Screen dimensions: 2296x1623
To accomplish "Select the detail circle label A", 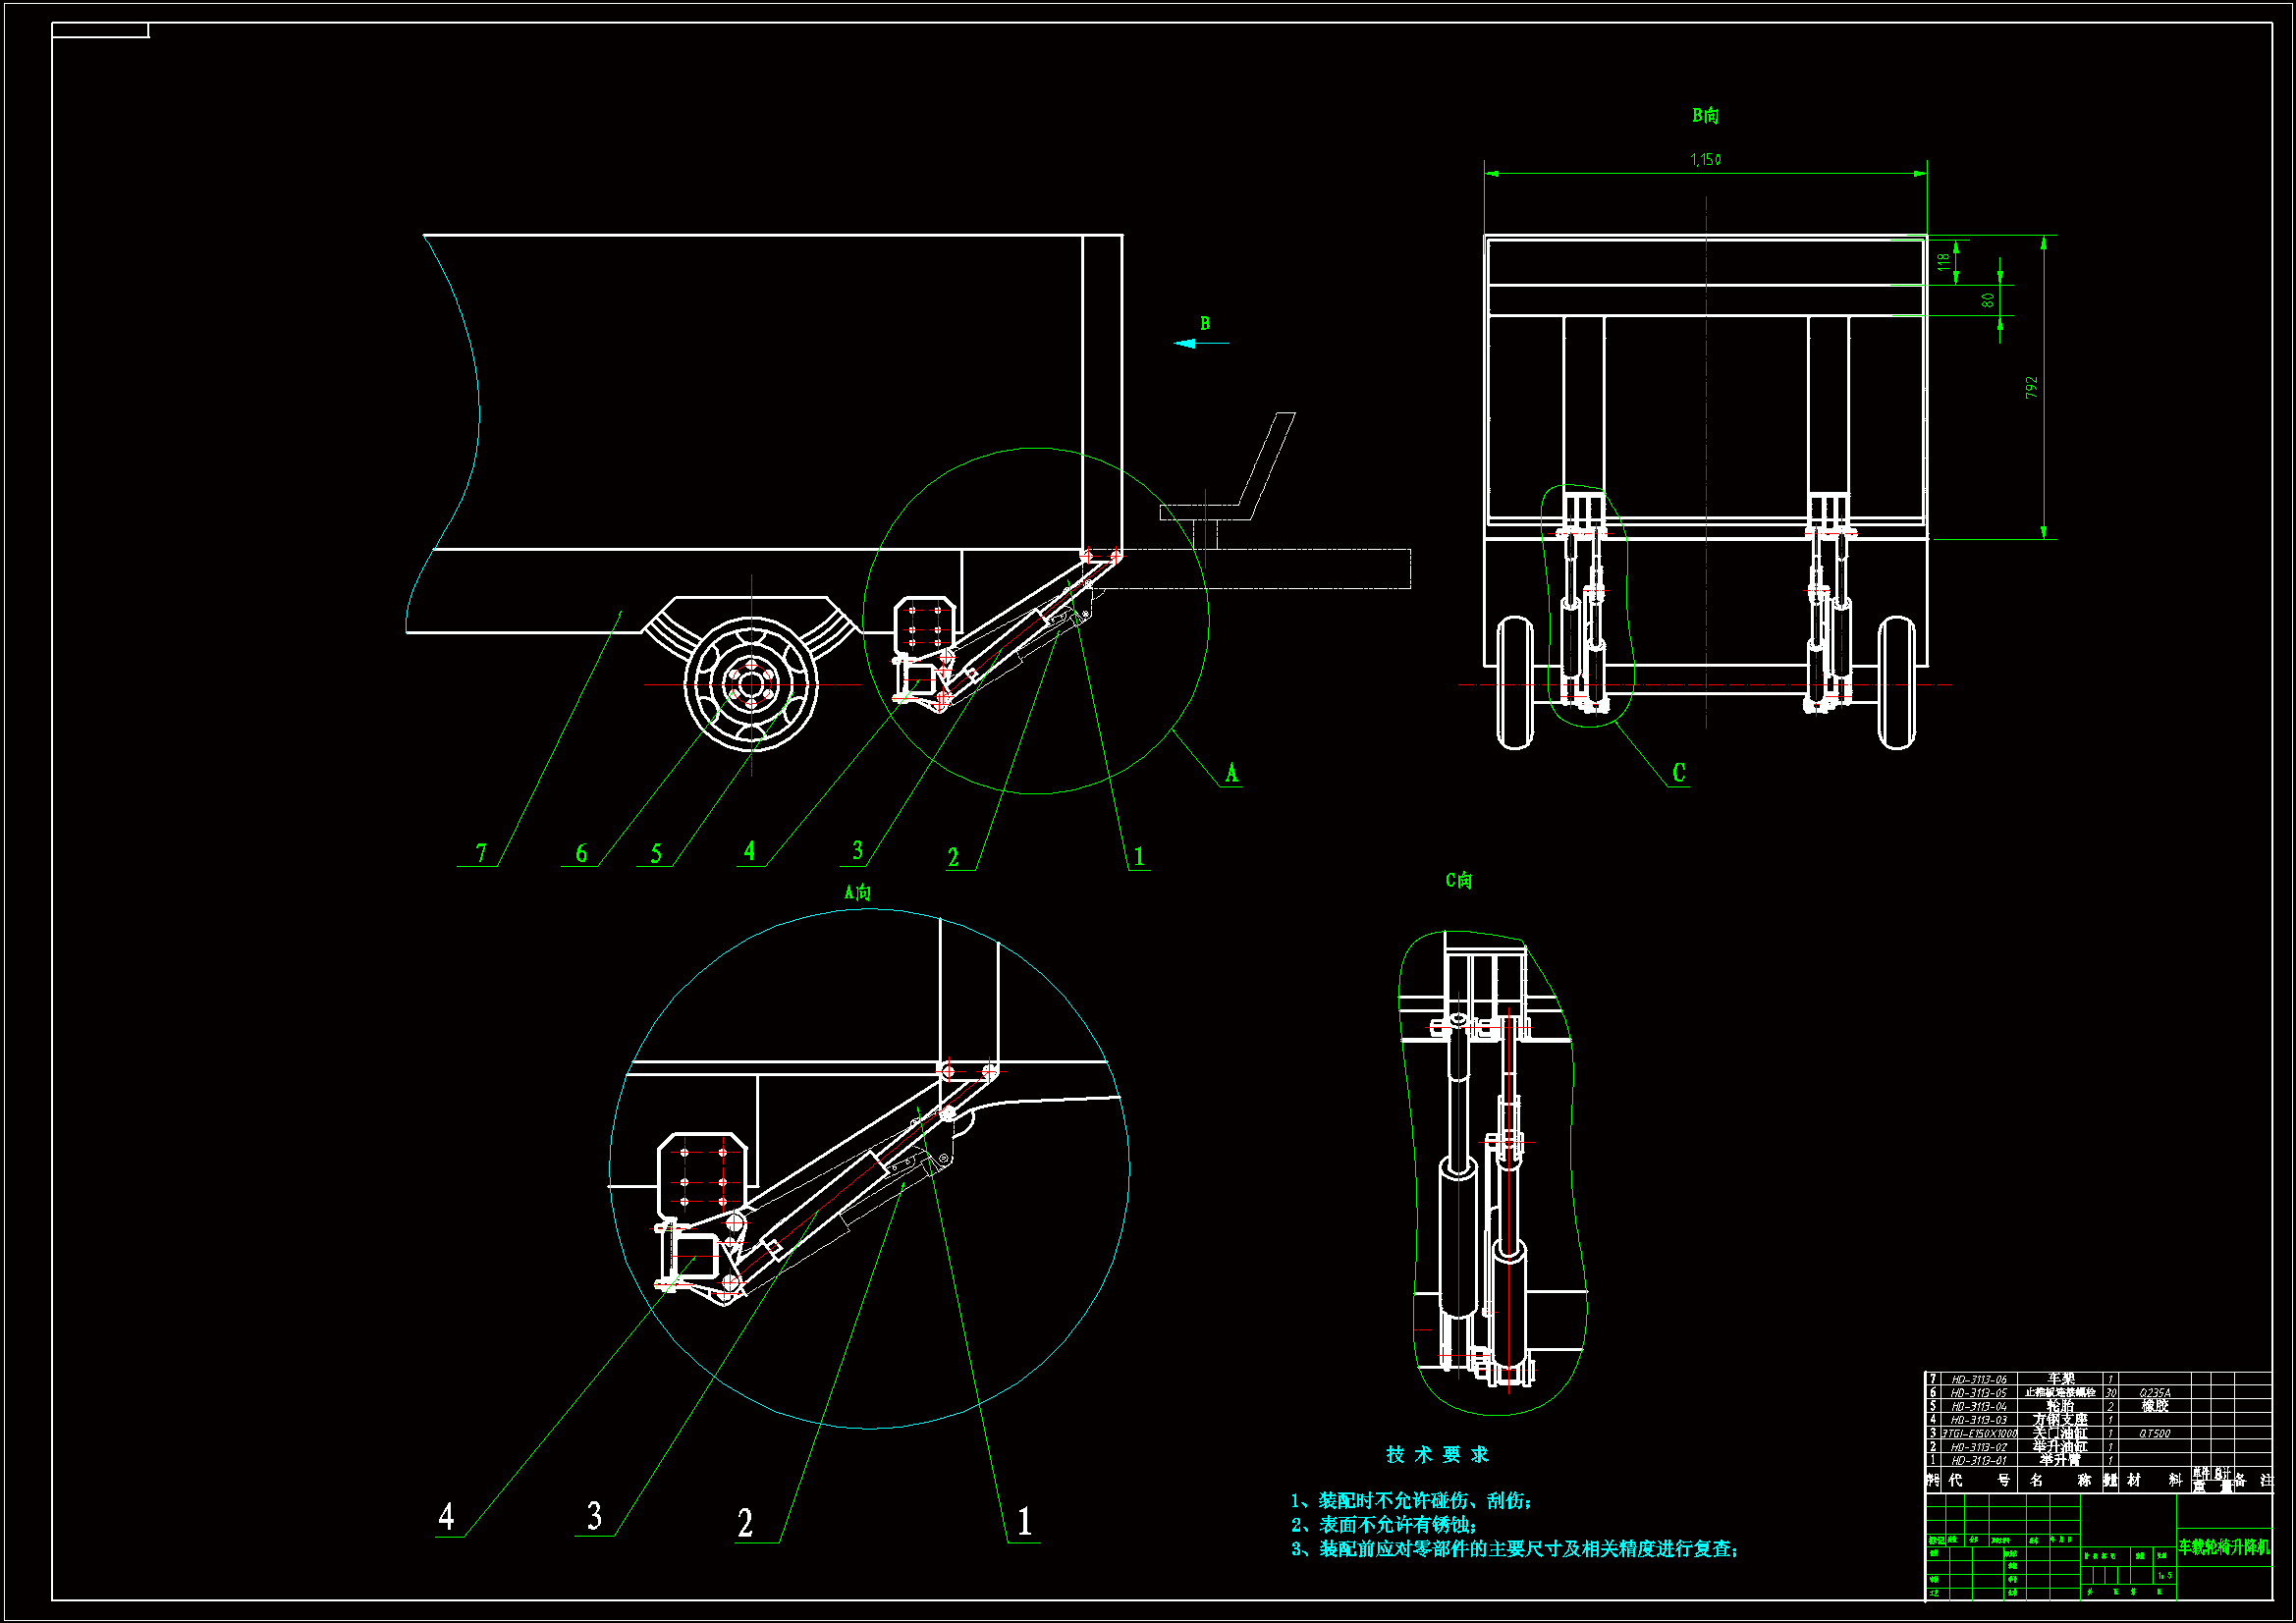I will click(1231, 773).
